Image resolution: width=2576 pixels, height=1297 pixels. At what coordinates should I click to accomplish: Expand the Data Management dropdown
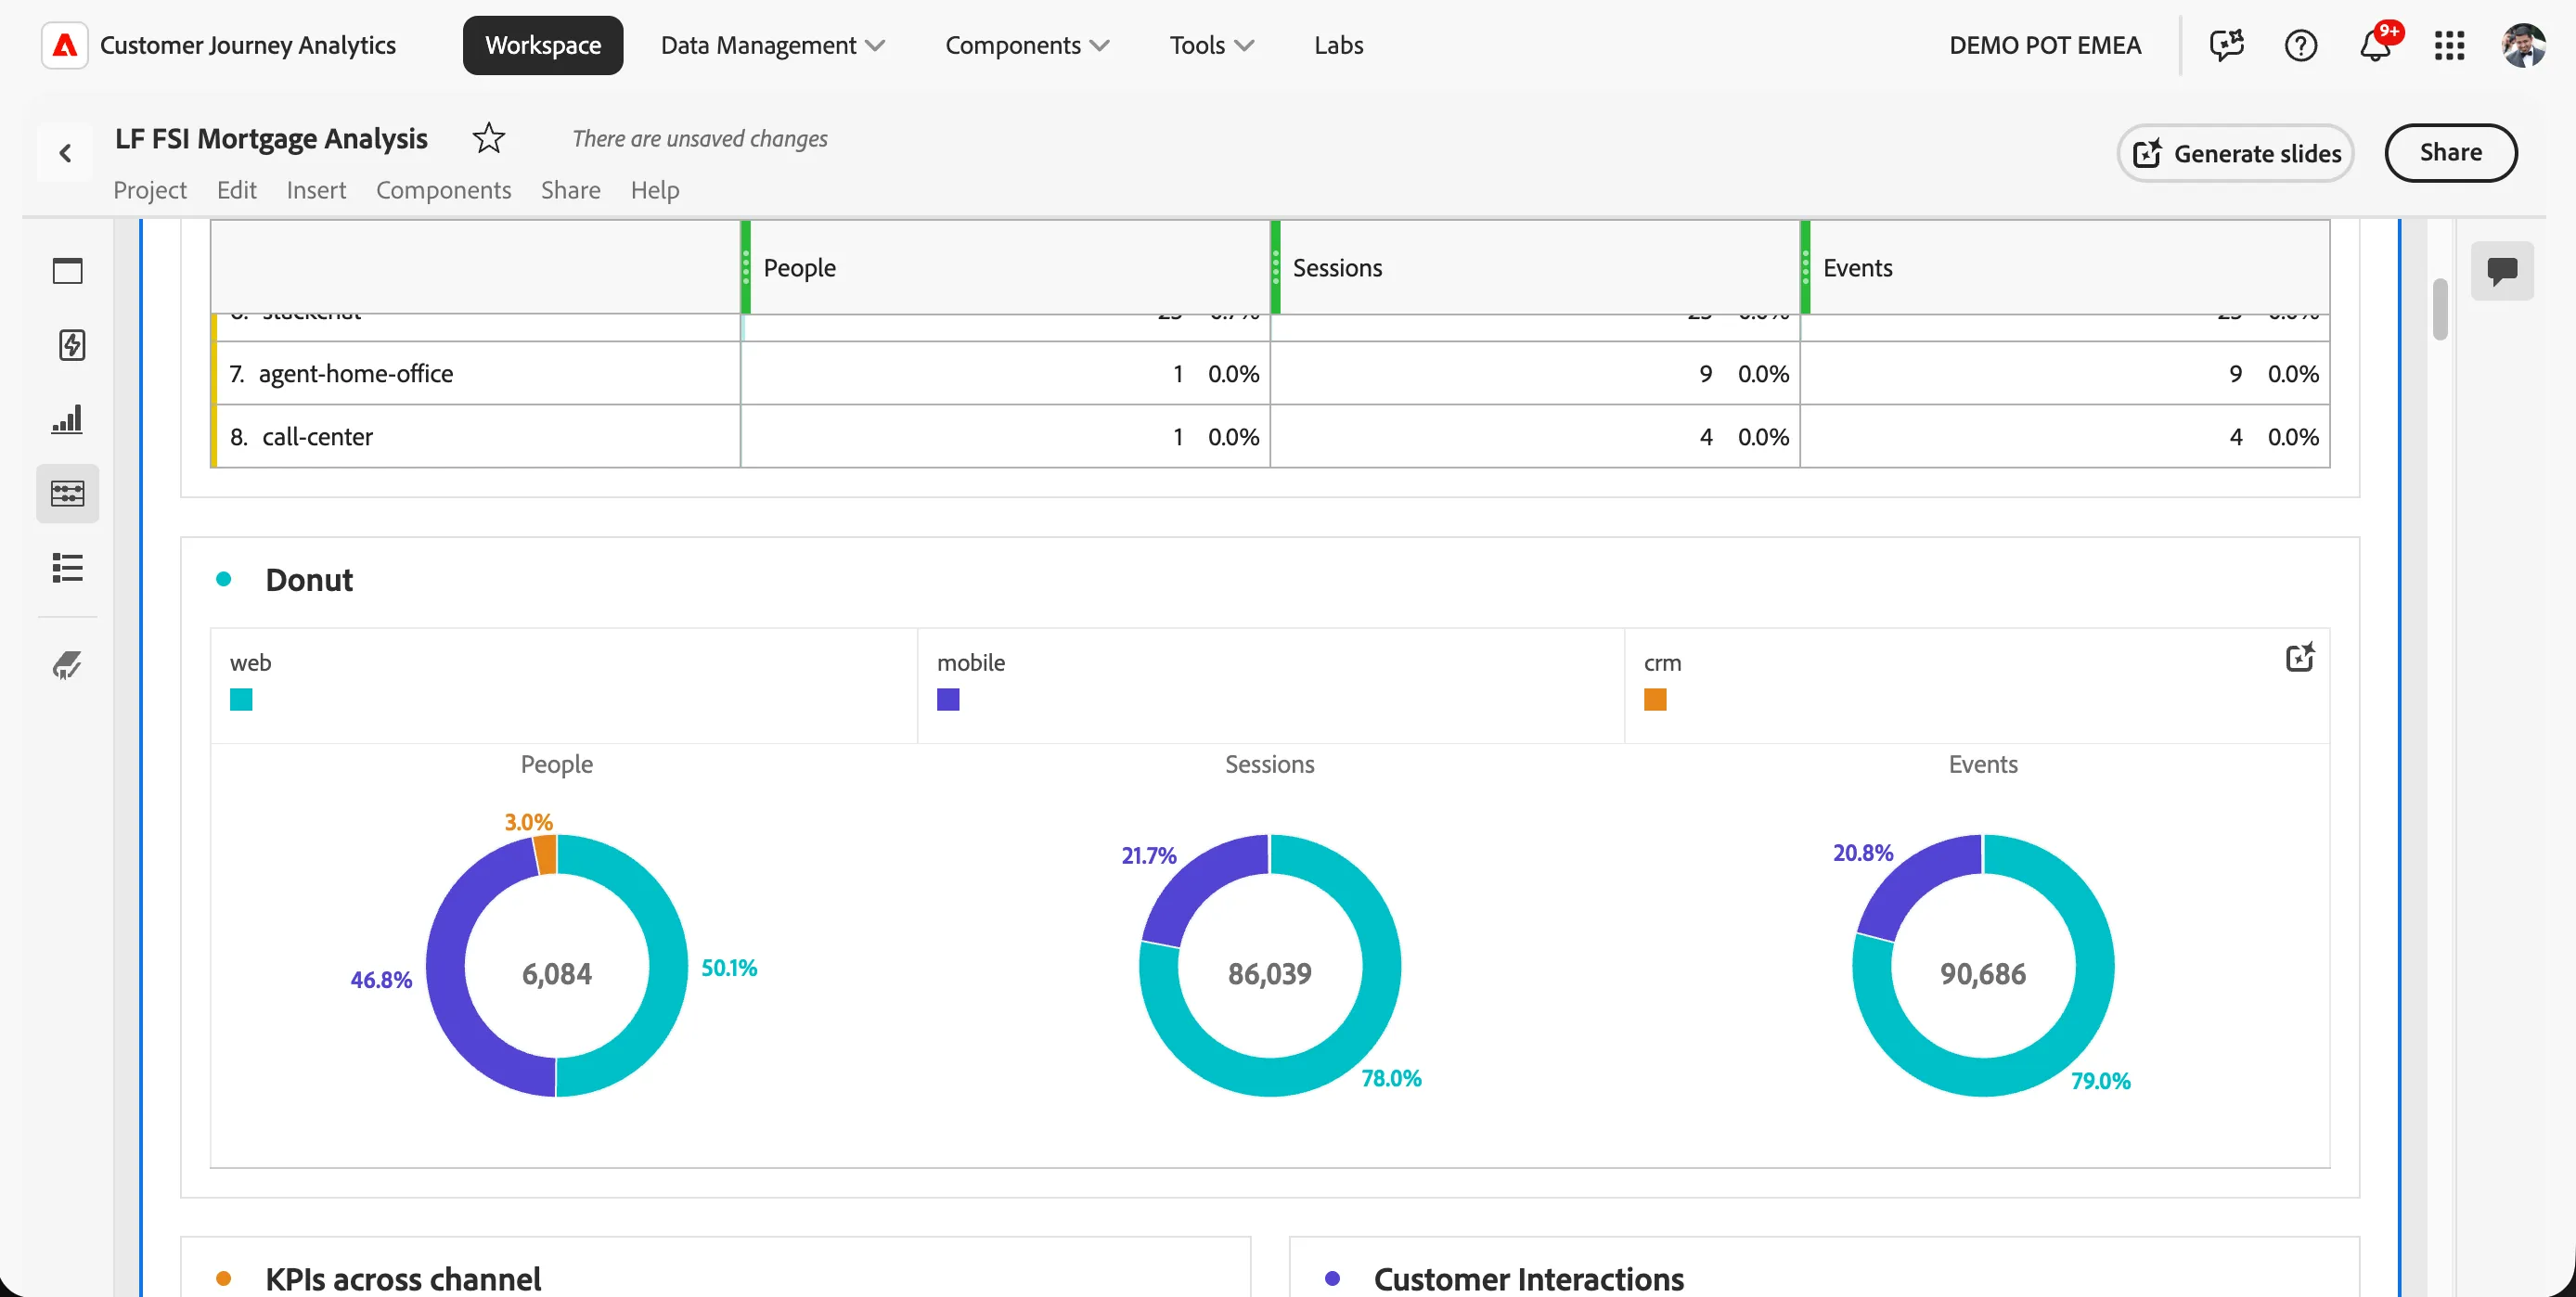[772, 45]
